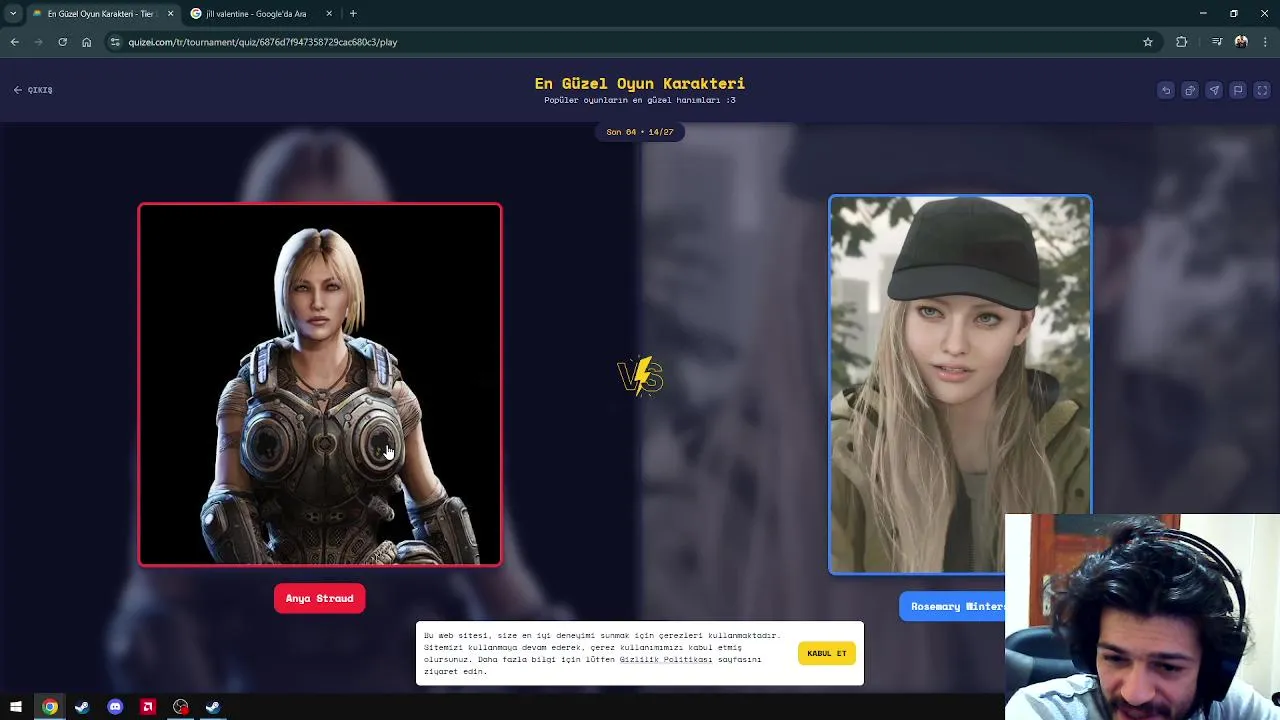
Task: Vote with the Rosemary Winters button
Action: point(957,606)
